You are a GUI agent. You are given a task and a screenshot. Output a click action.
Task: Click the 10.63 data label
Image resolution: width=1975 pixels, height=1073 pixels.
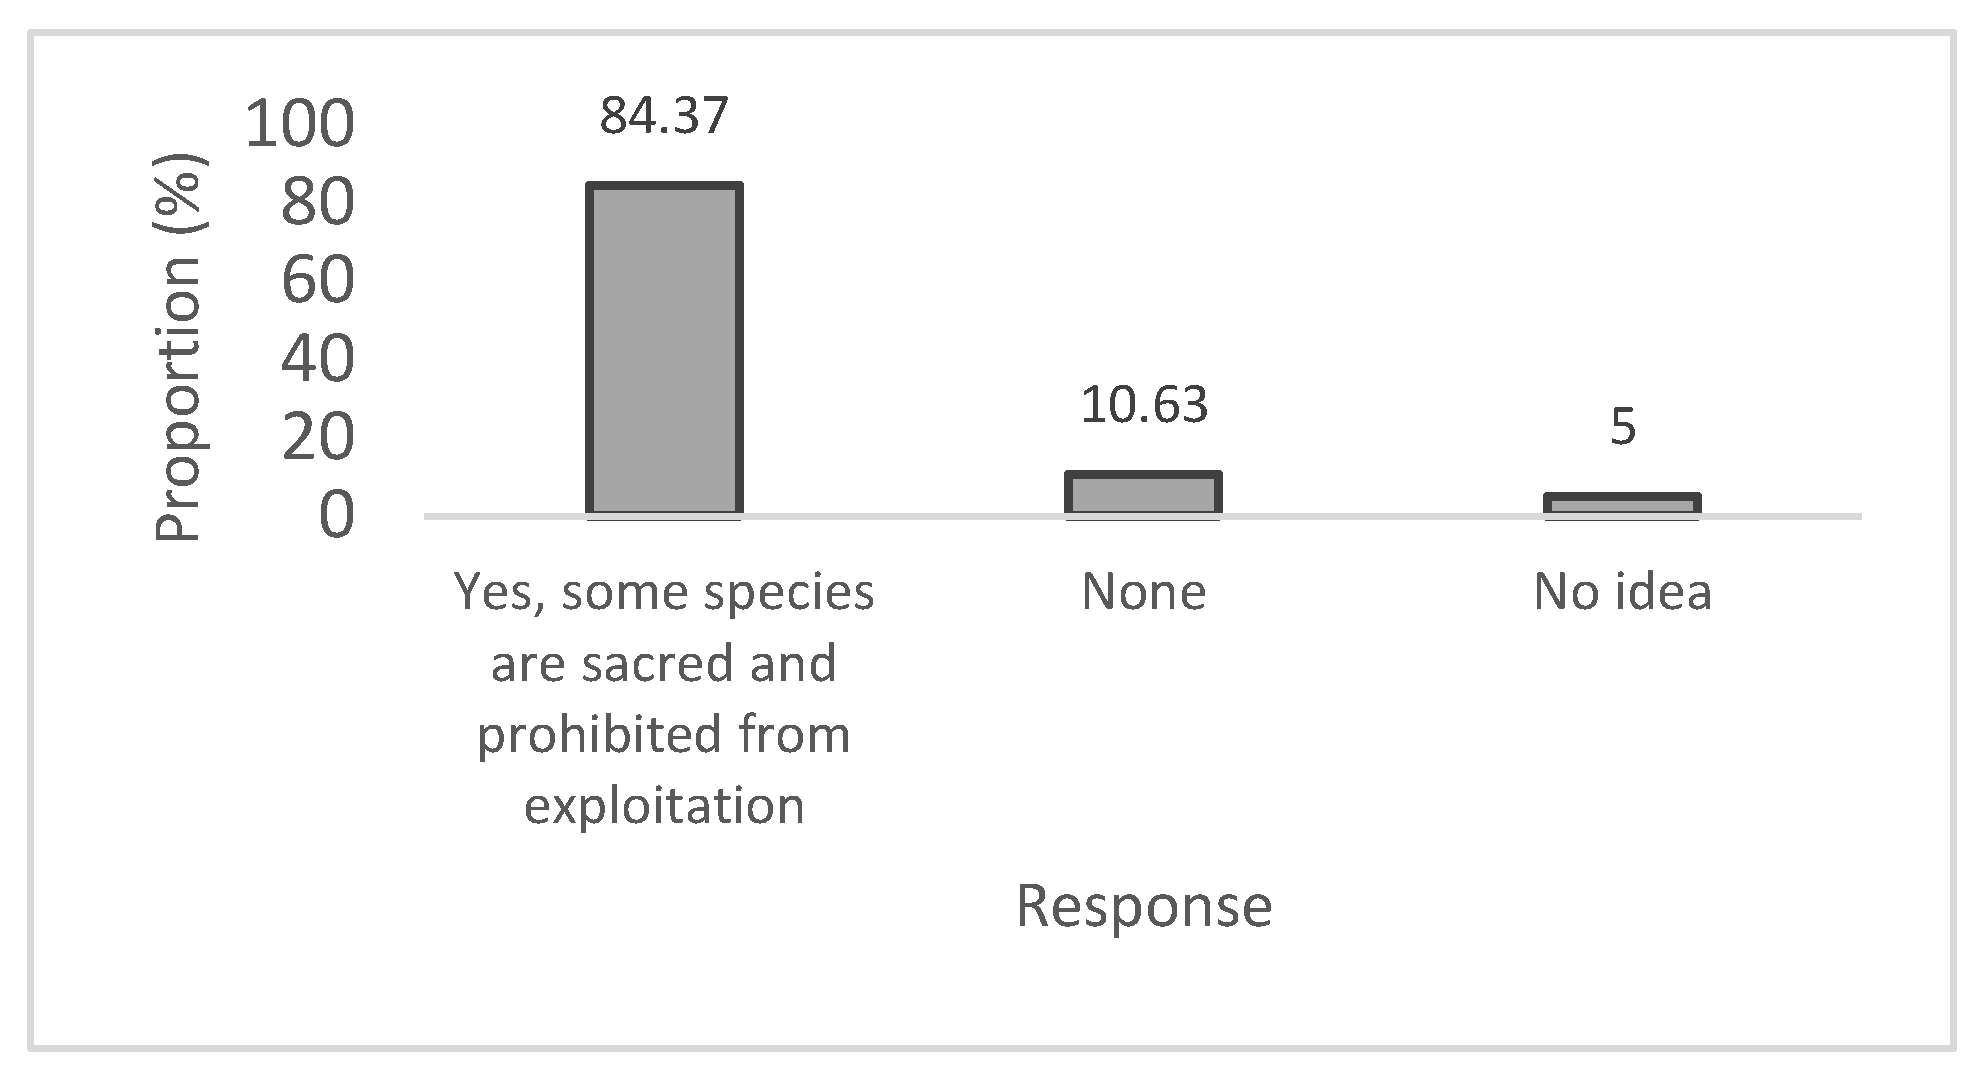(x=1144, y=405)
